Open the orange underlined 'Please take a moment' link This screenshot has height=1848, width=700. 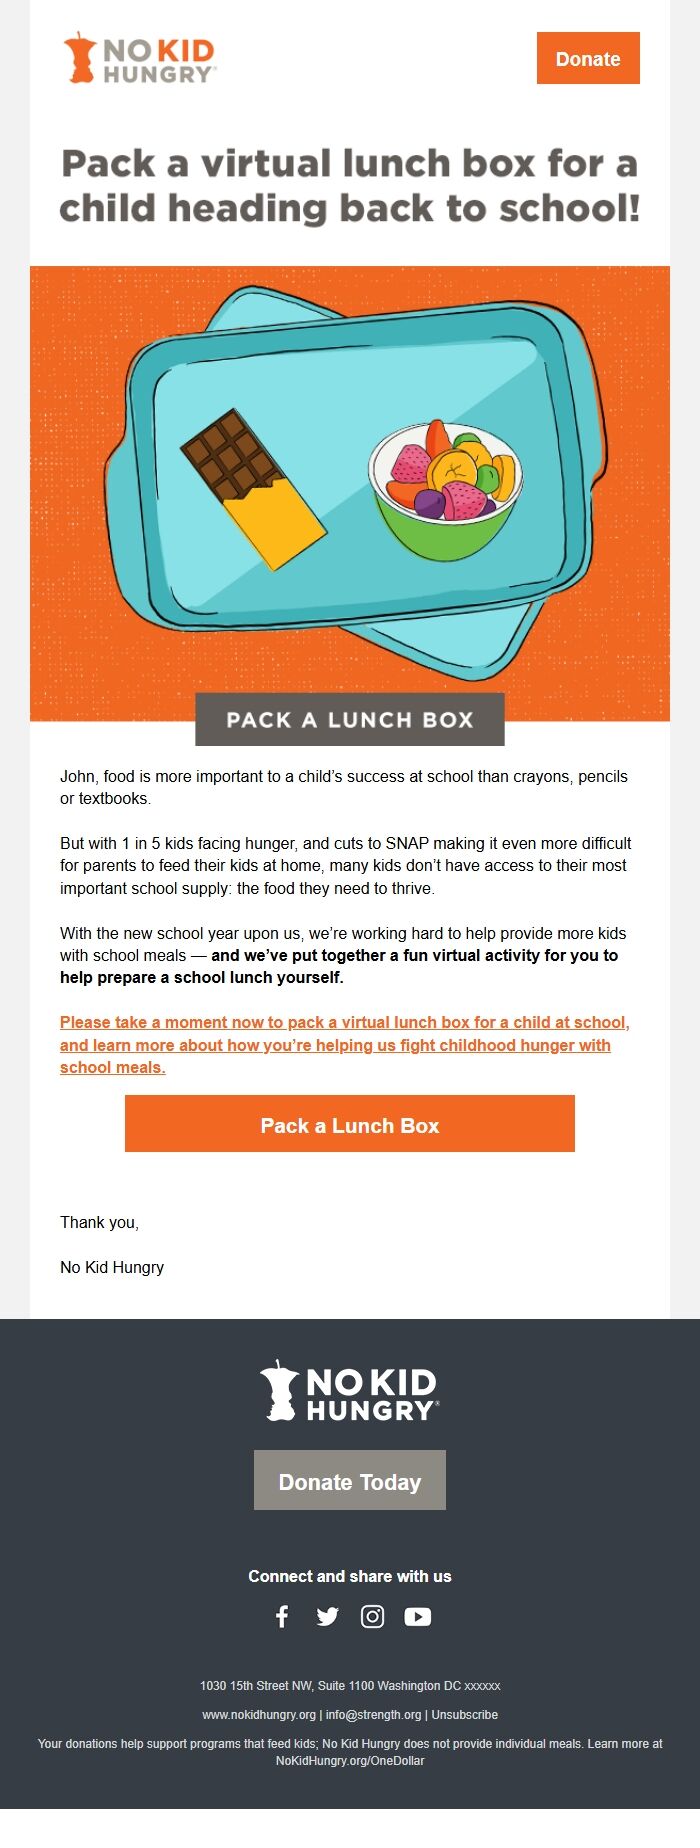pyautogui.click(x=344, y=1045)
